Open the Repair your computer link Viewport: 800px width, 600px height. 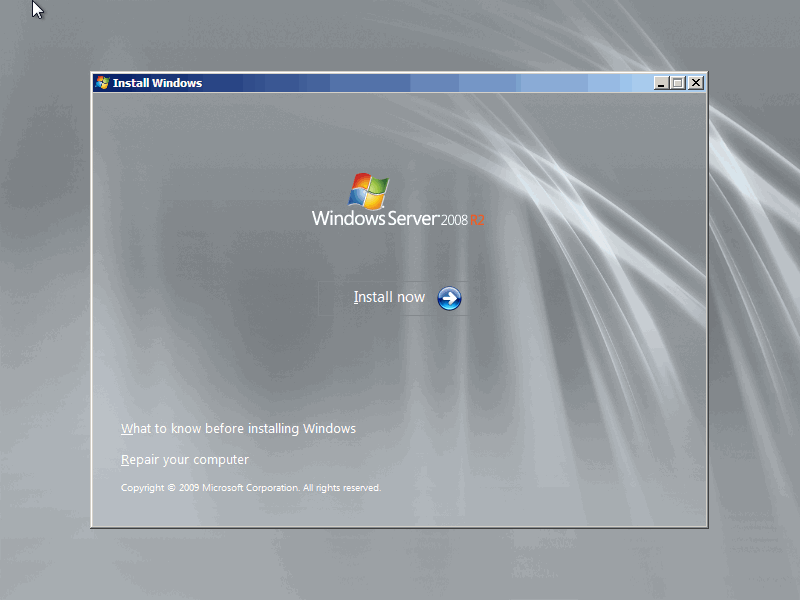(x=185, y=460)
